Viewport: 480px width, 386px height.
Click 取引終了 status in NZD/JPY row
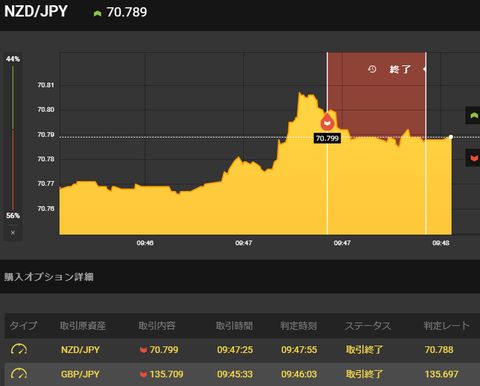[364, 350]
